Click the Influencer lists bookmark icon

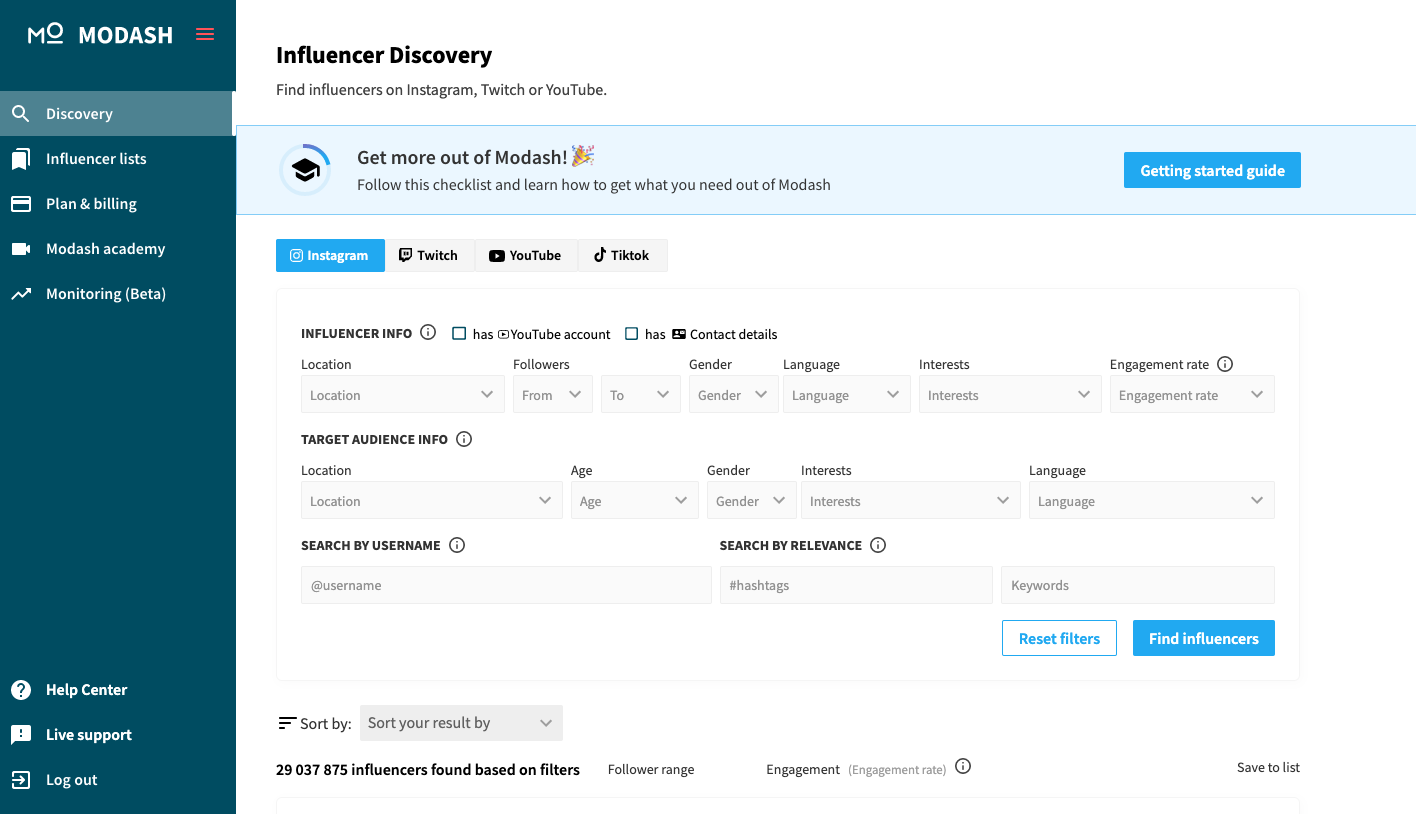(x=20, y=159)
